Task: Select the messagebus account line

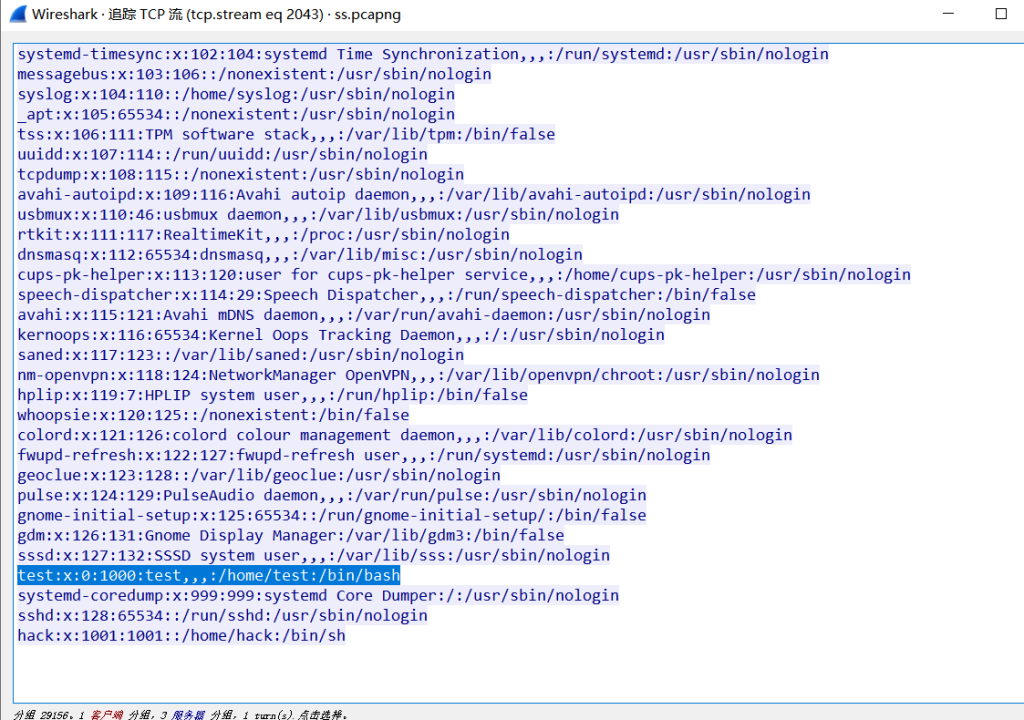Action: click(254, 74)
